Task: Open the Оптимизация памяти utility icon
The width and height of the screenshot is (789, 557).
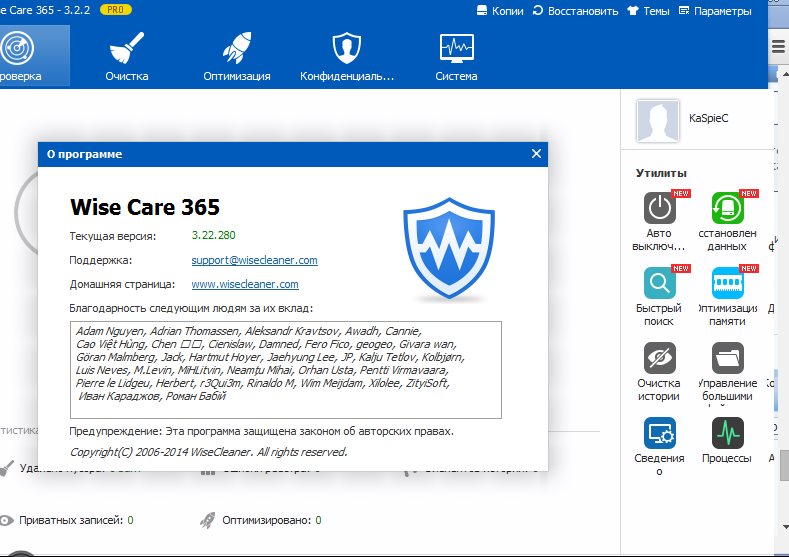Action: (x=727, y=284)
